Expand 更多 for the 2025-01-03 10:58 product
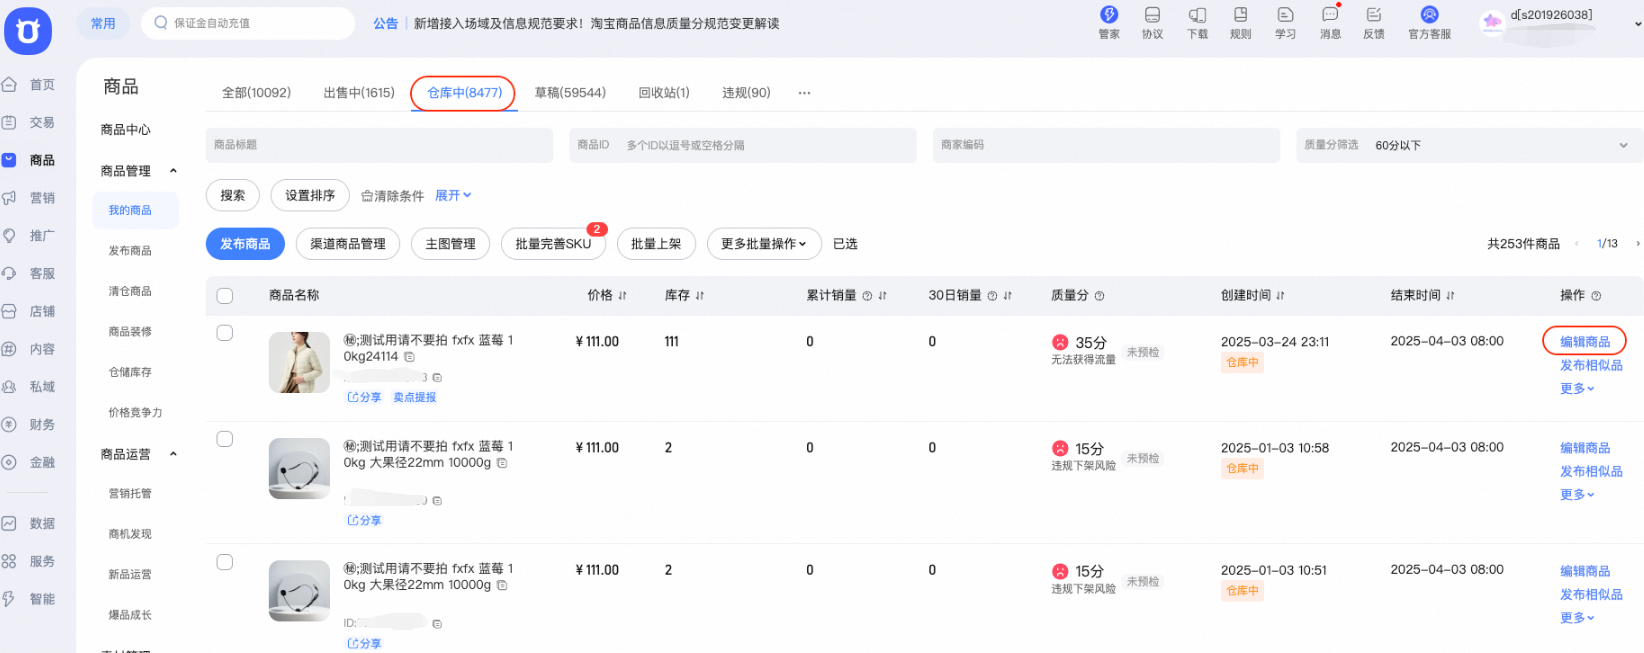 point(1577,494)
